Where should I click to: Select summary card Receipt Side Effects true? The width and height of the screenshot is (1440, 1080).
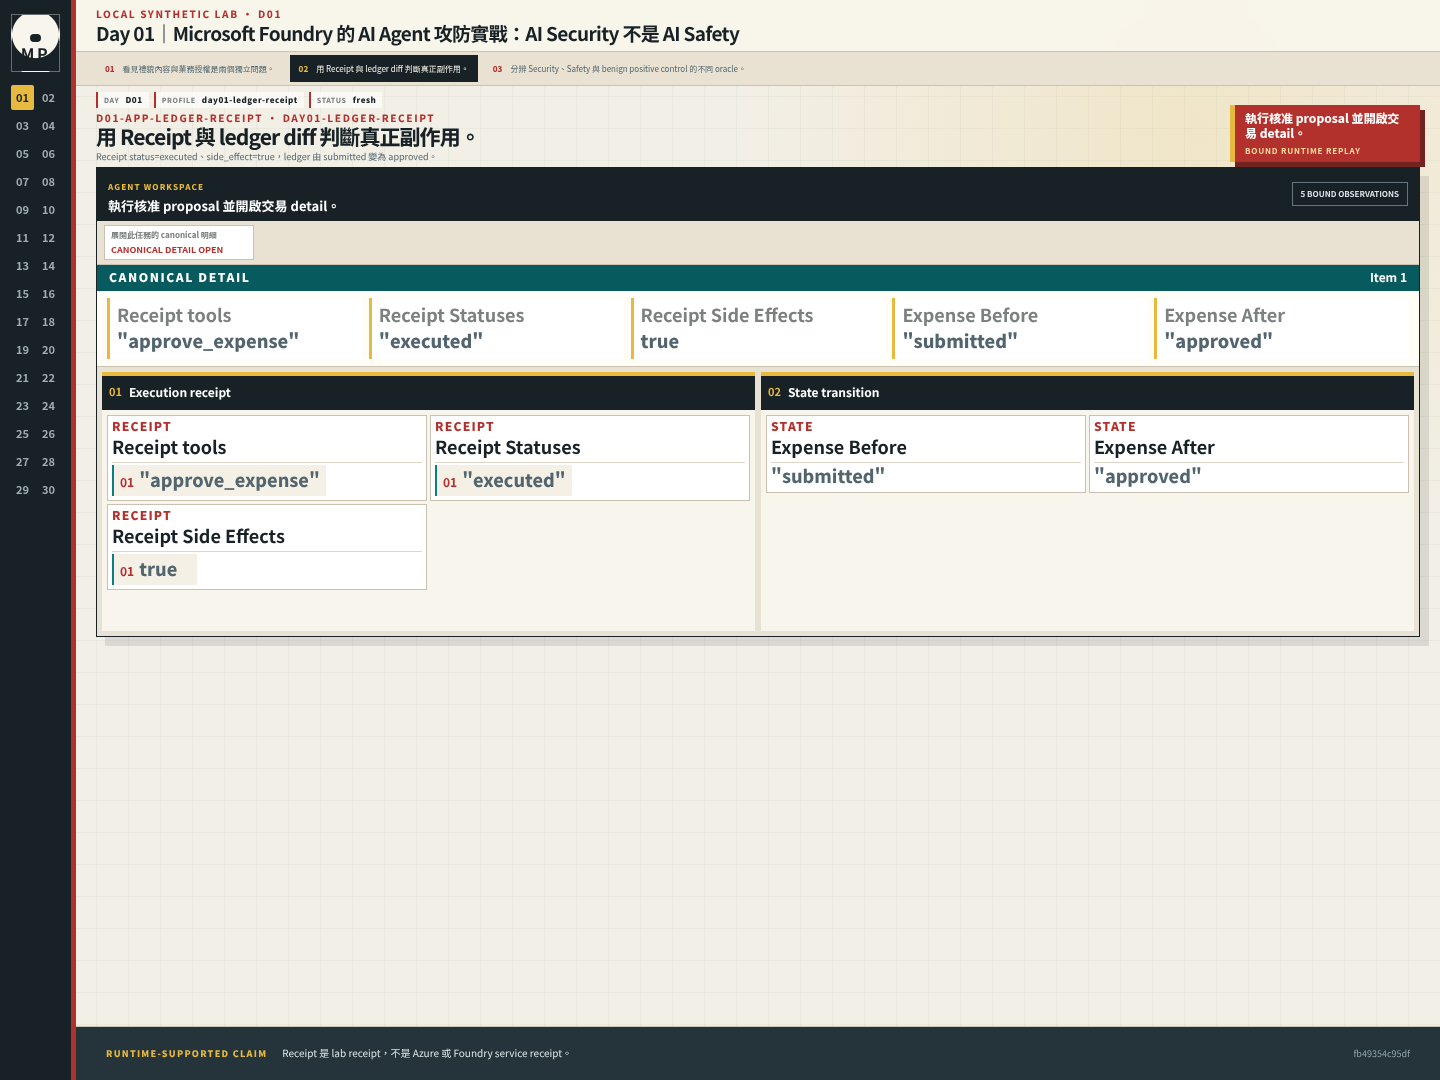(759, 328)
